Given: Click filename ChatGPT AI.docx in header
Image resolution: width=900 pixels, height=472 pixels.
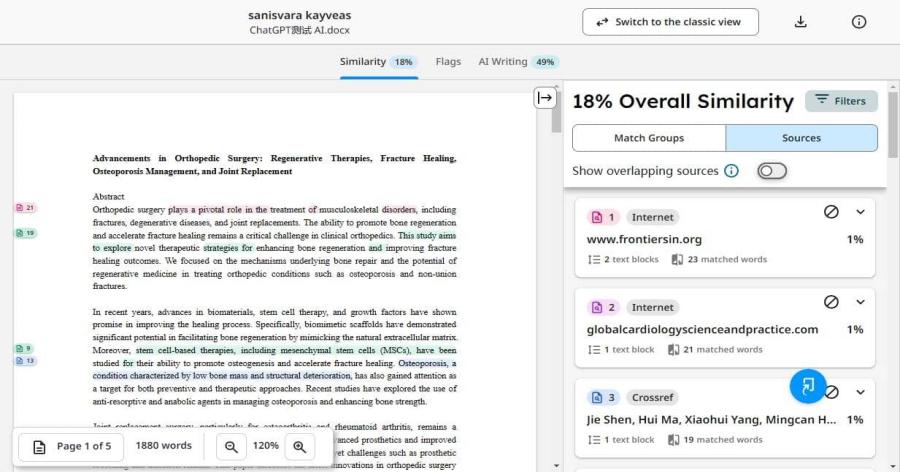Looking at the screenshot, I should click(x=300, y=30).
